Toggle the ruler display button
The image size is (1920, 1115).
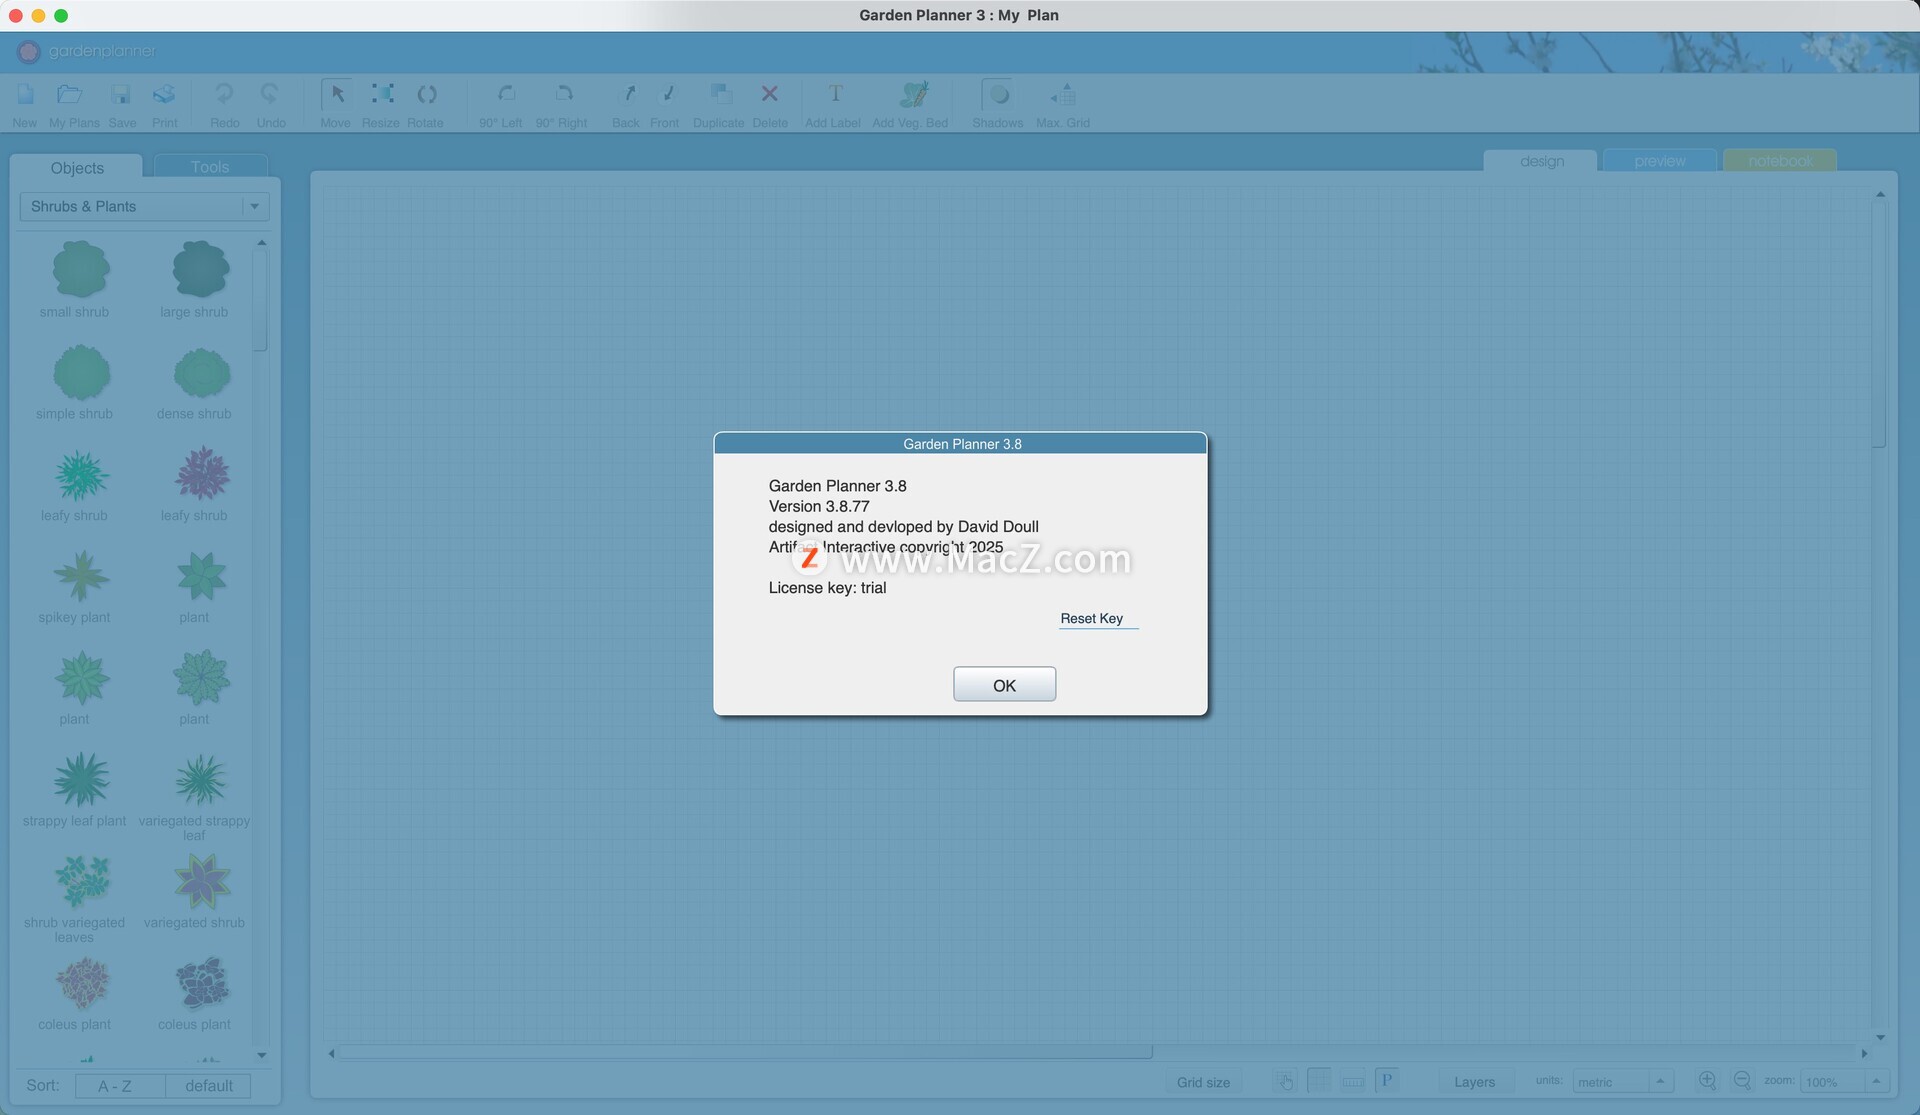click(x=1353, y=1081)
